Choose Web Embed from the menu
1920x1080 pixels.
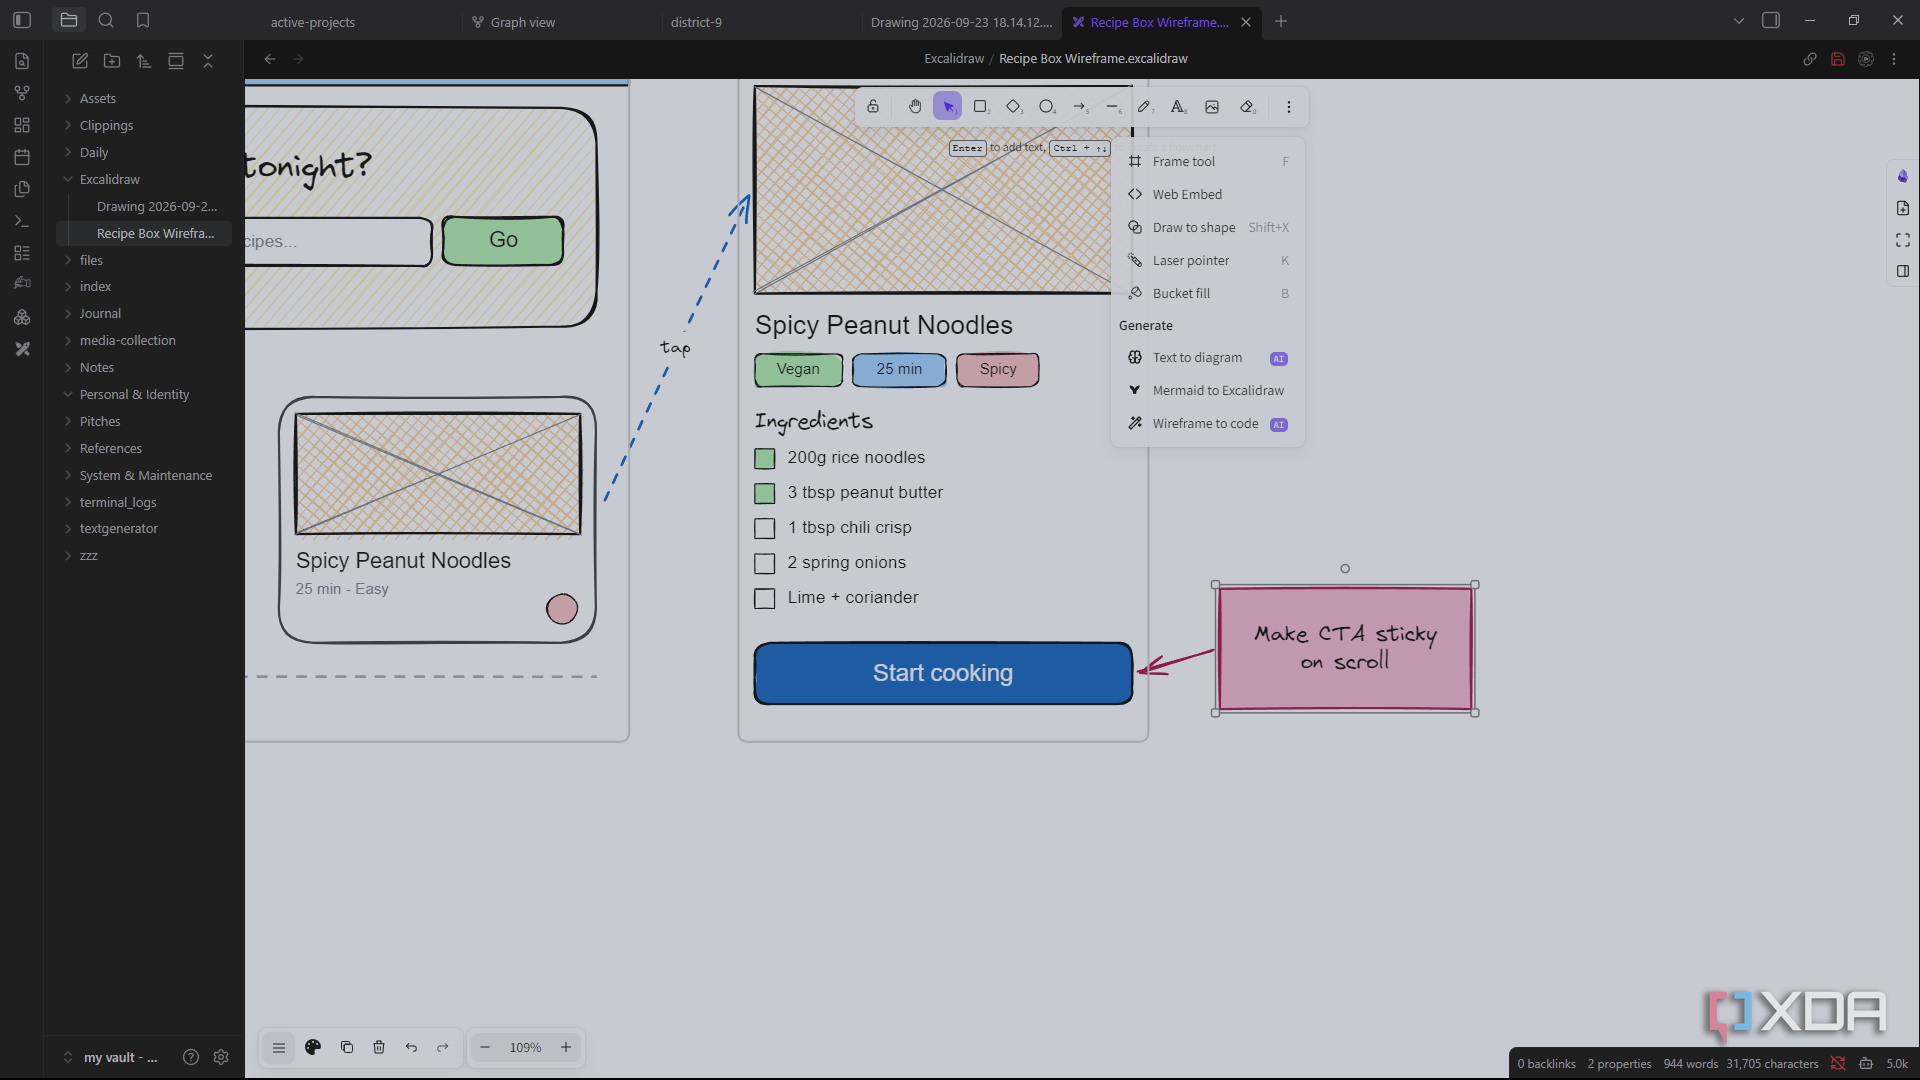point(1207,194)
